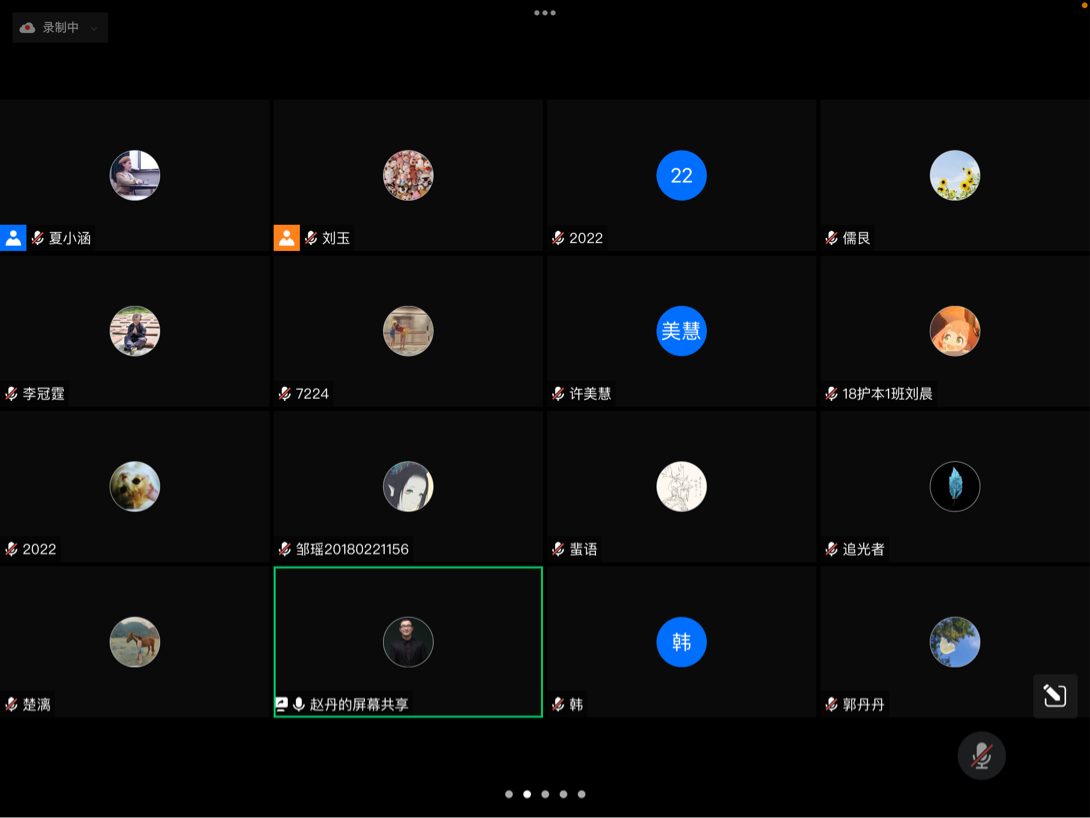Click the orange co-host icon beside 刘玉
The height and width of the screenshot is (818, 1090).
click(286, 238)
